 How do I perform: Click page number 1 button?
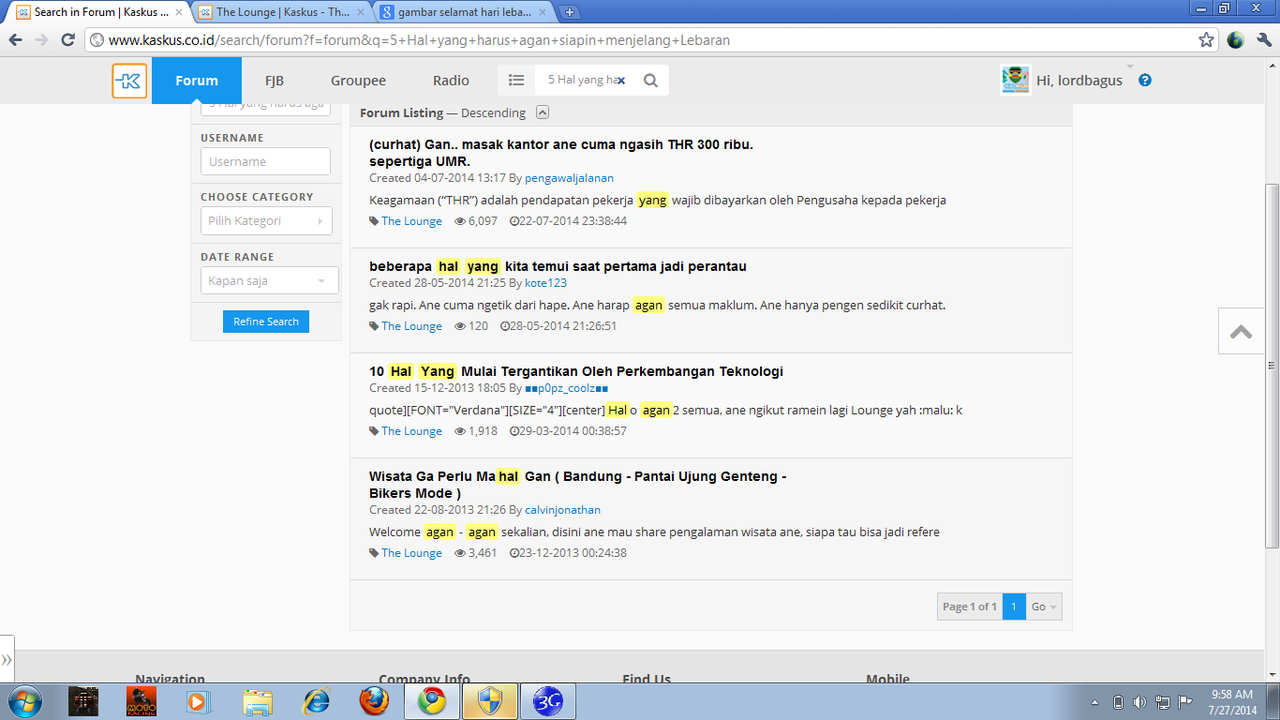click(x=1014, y=606)
